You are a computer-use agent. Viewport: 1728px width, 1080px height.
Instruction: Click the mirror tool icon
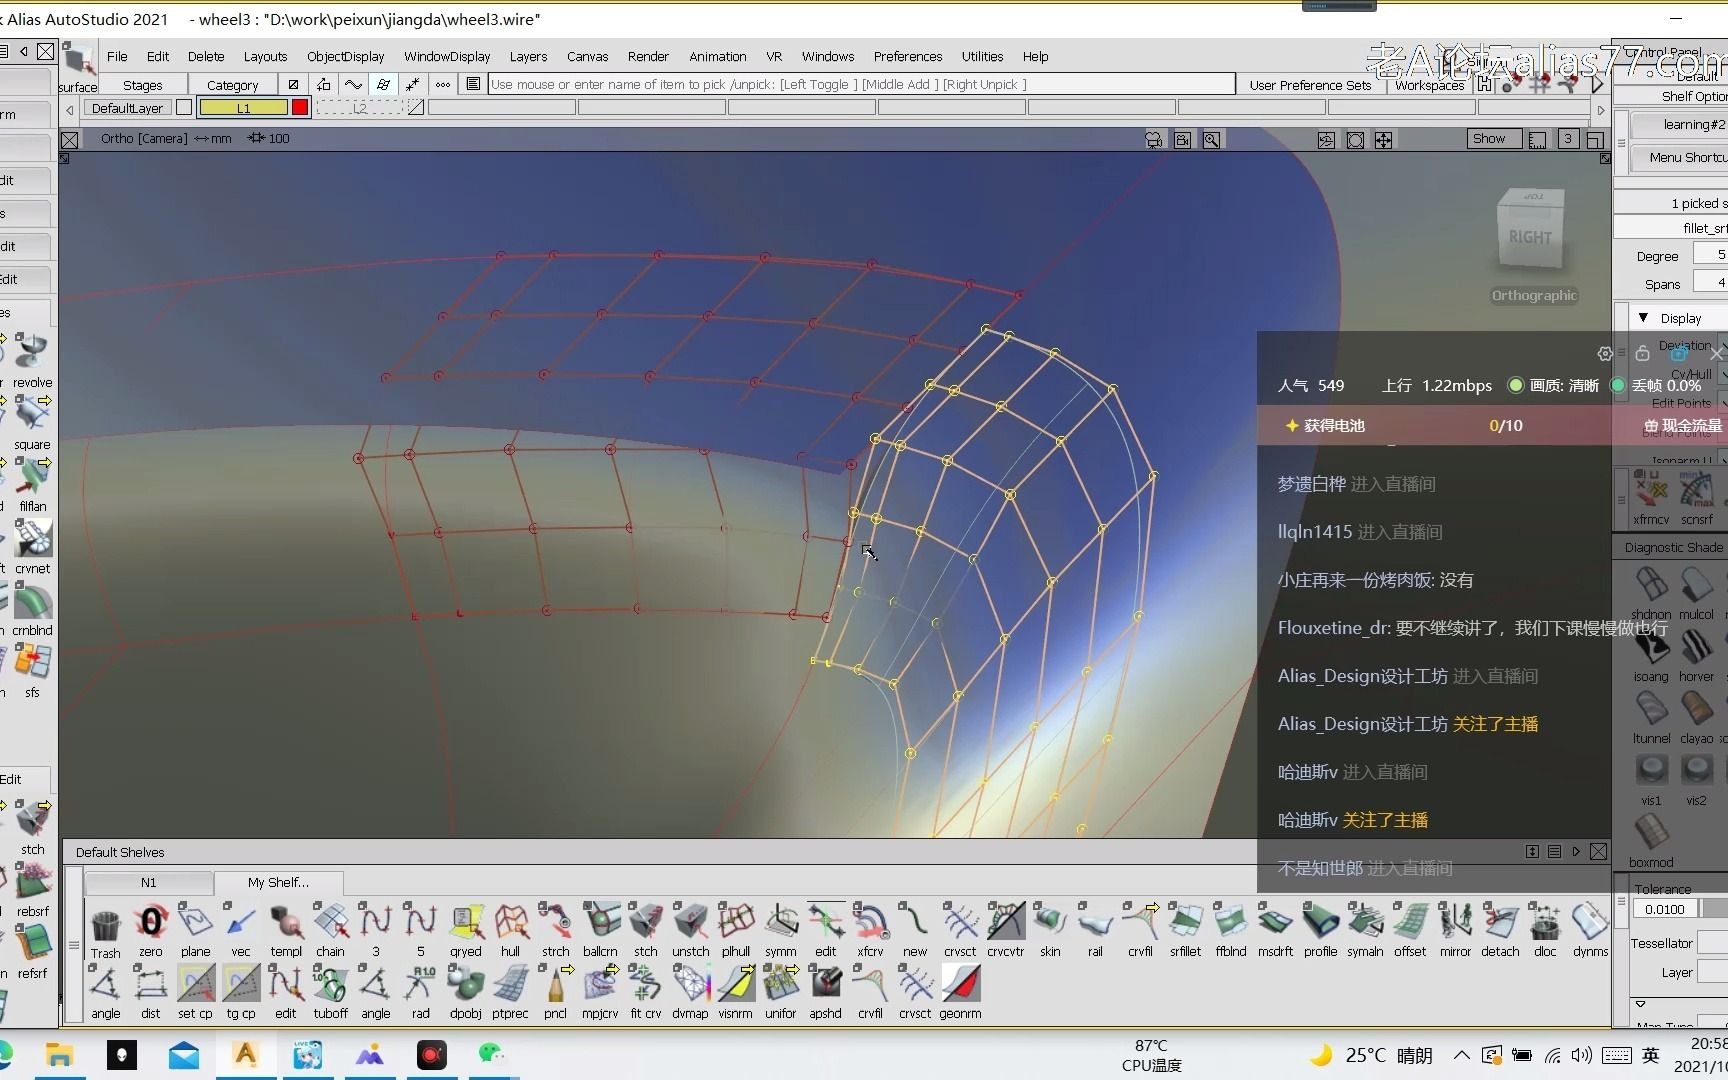tap(1455, 922)
